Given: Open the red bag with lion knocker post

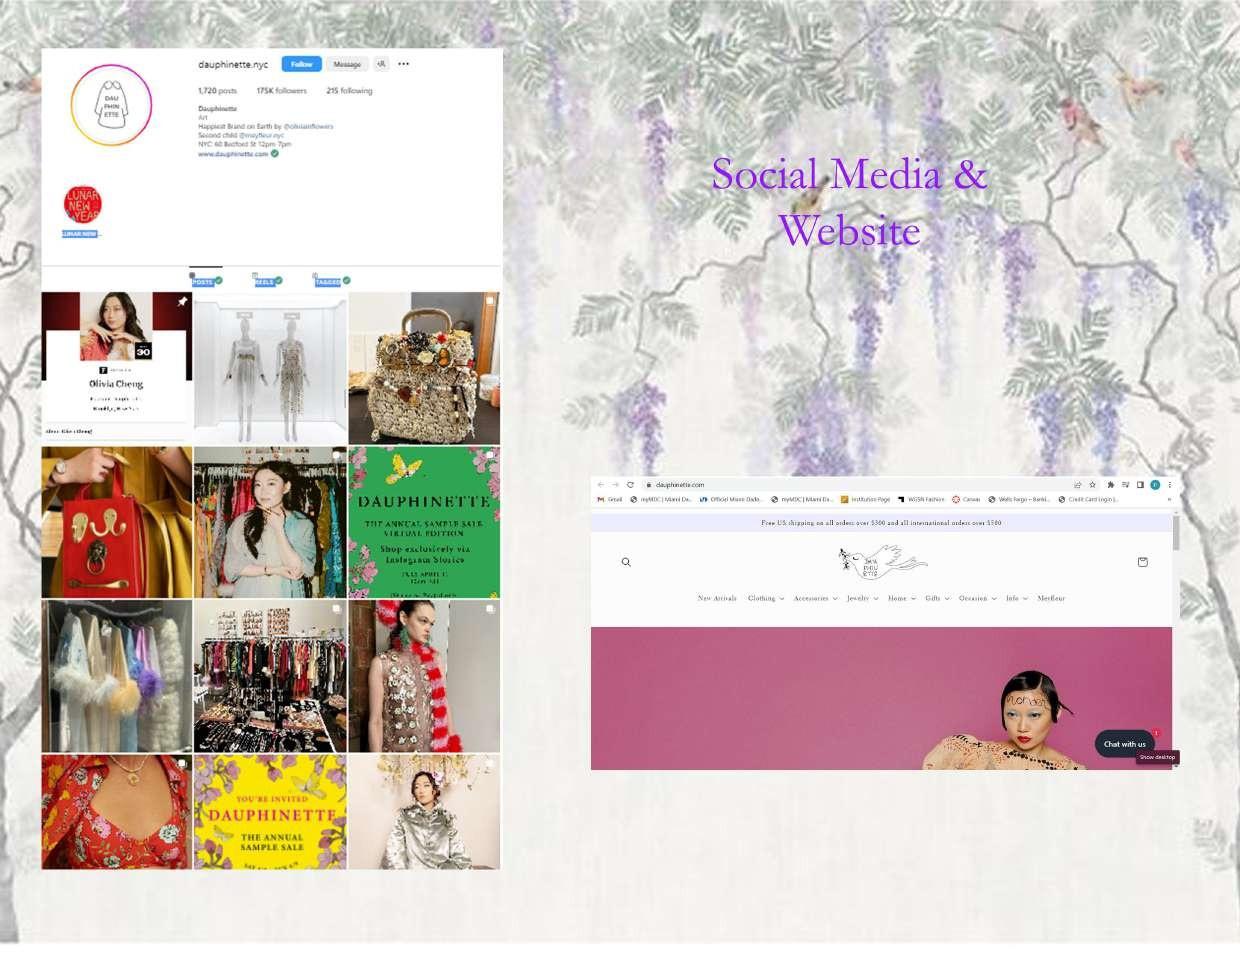Looking at the screenshot, I should tap(117, 522).
